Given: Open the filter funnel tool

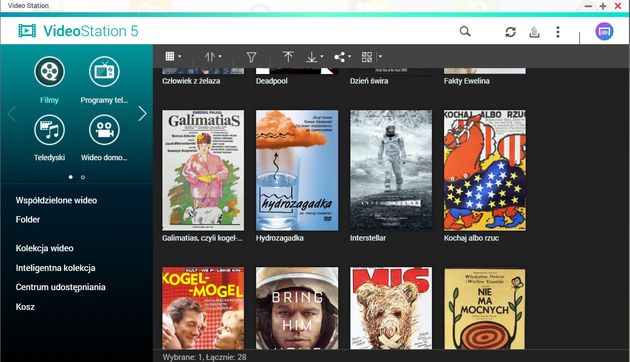Looking at the screenshot, I should coord(252,57).
